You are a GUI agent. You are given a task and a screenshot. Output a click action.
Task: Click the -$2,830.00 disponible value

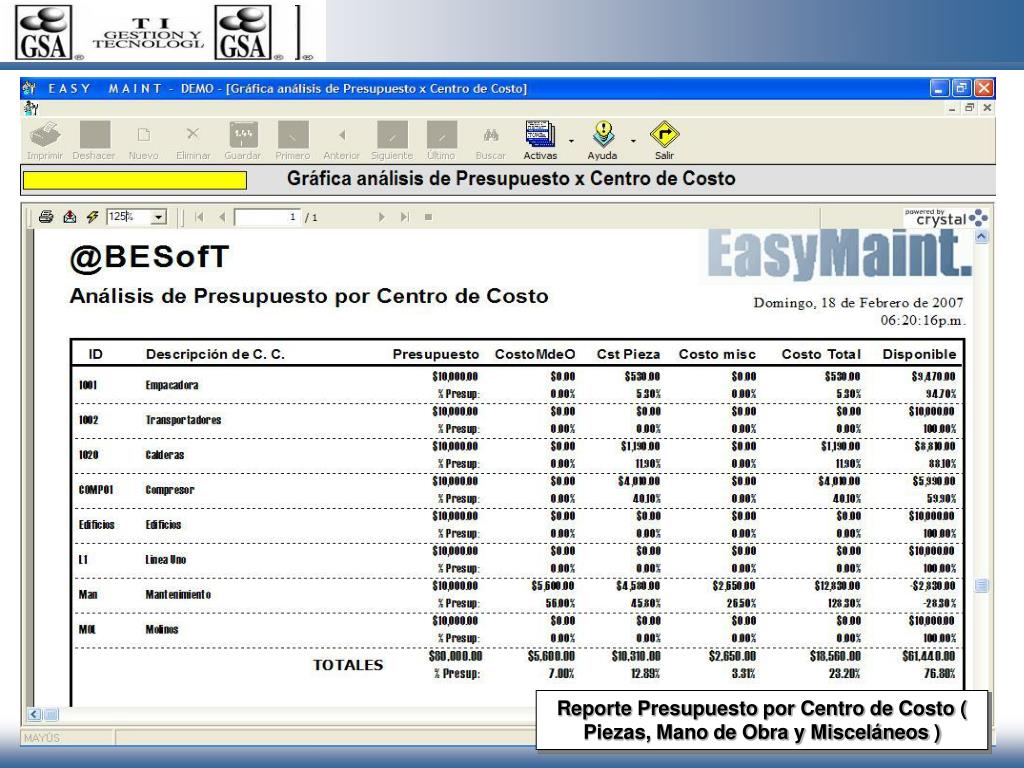click(x=933, y=586)
